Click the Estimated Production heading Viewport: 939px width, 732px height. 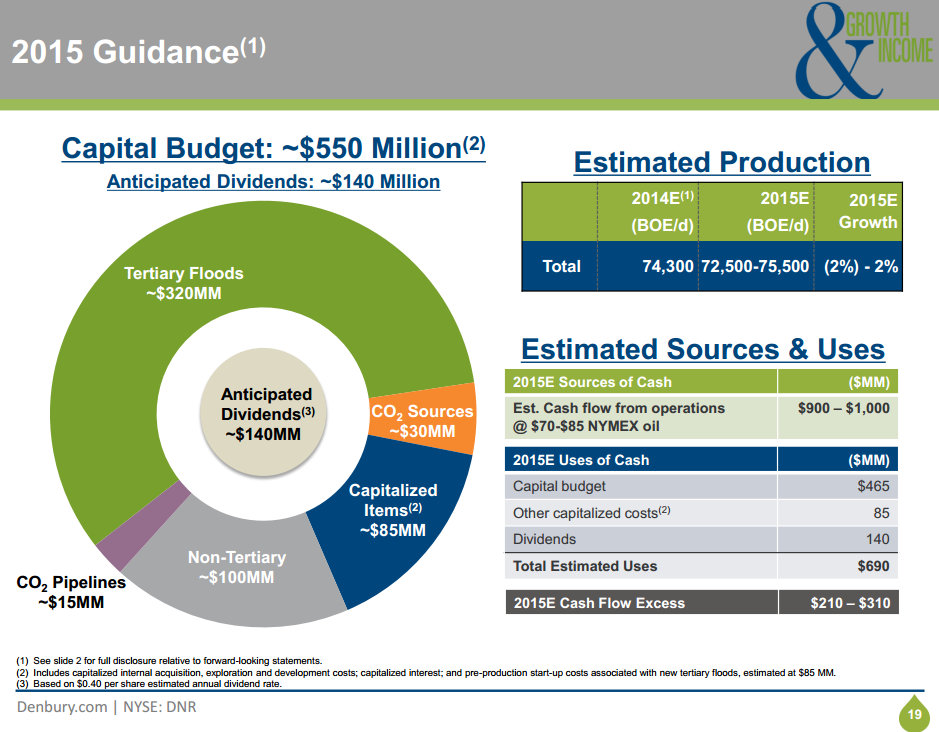click(721, 162)
